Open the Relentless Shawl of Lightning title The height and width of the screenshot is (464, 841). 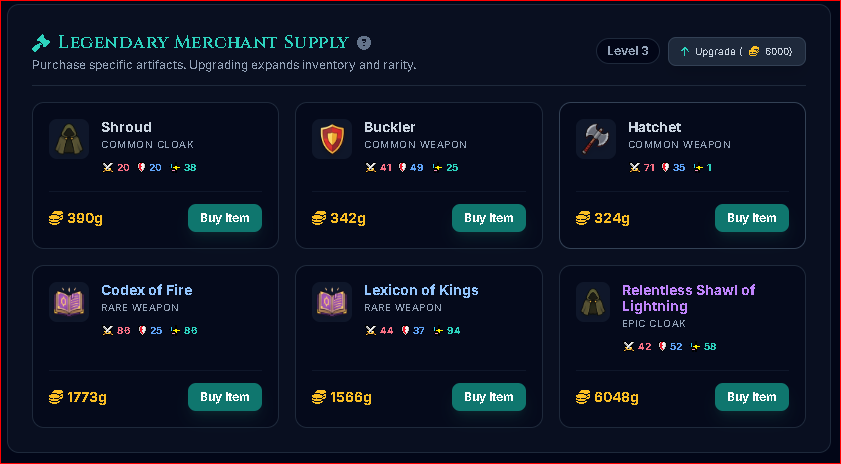(x=688, y=298)
